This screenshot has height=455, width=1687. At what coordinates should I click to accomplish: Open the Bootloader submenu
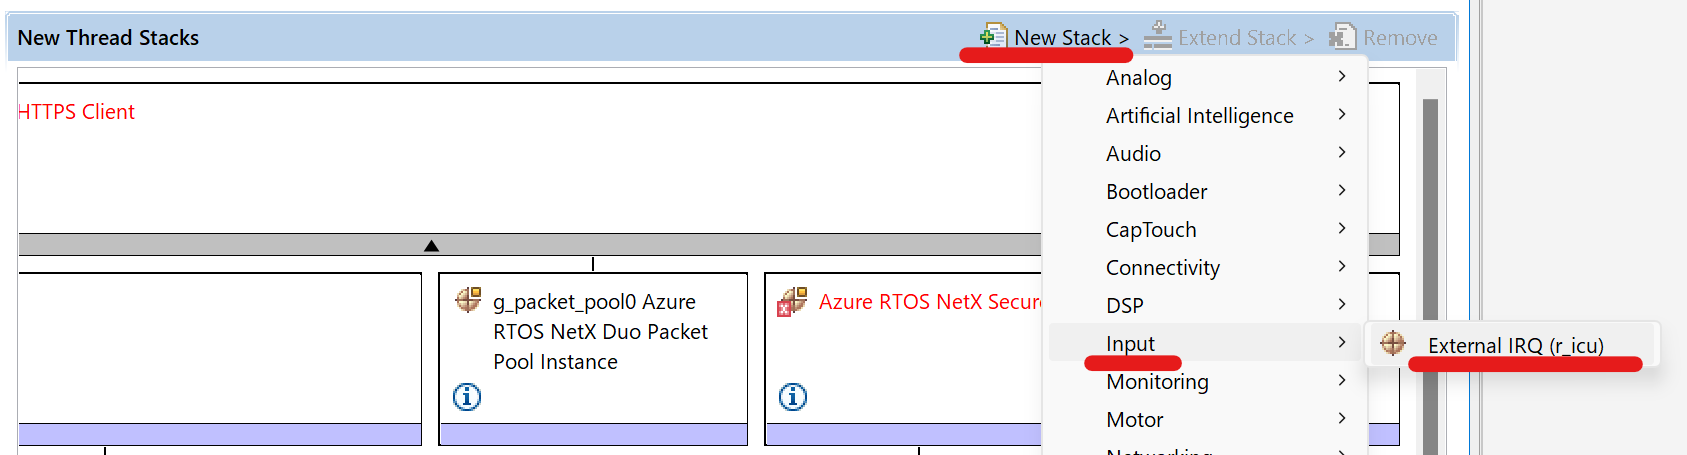click(x=1205, y=191)
